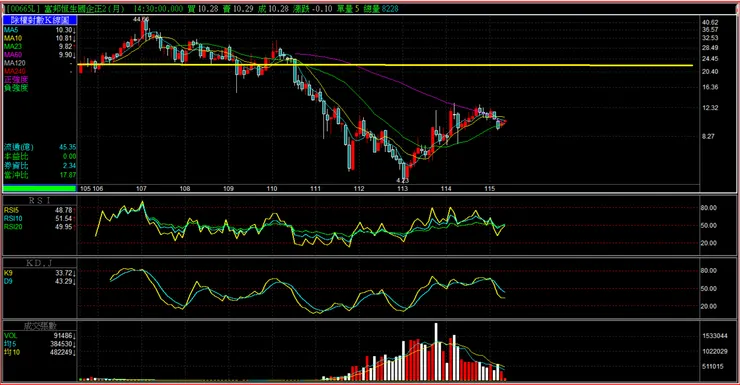Click the 總量 8228 total volume
The height and width of the screenshot is (385, 740).
coord(381,8)
